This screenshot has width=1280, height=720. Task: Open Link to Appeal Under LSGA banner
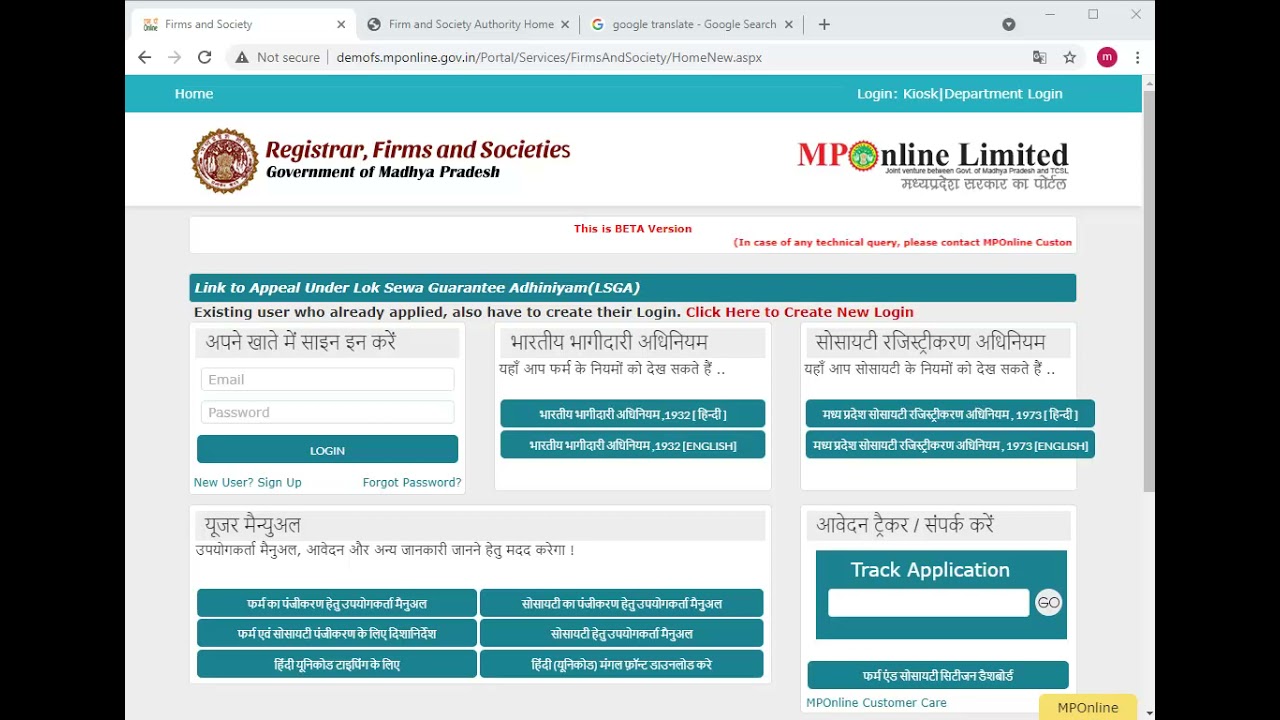click(x=632, y=288)
